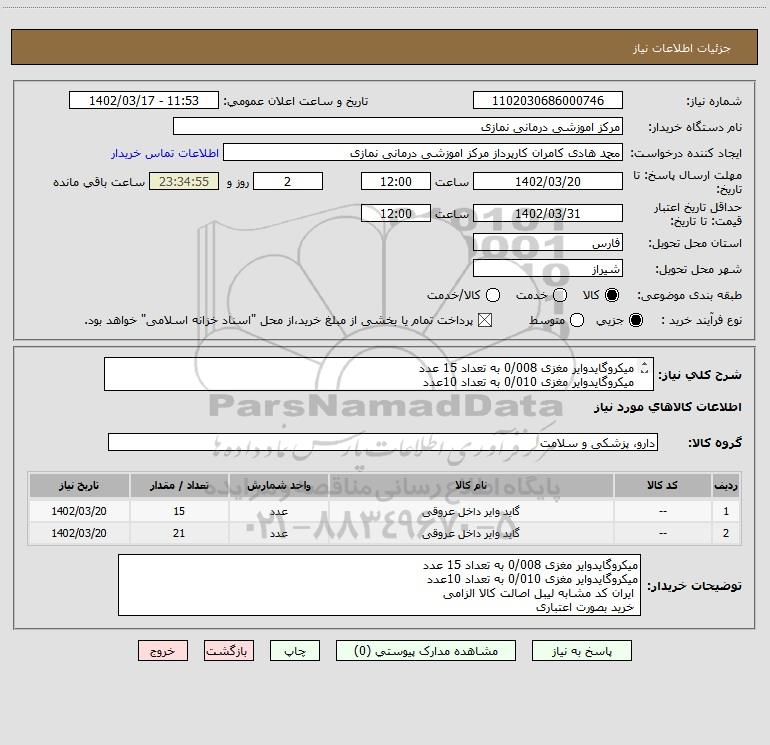Click the واحد شمارش column header

click(278, 486)
